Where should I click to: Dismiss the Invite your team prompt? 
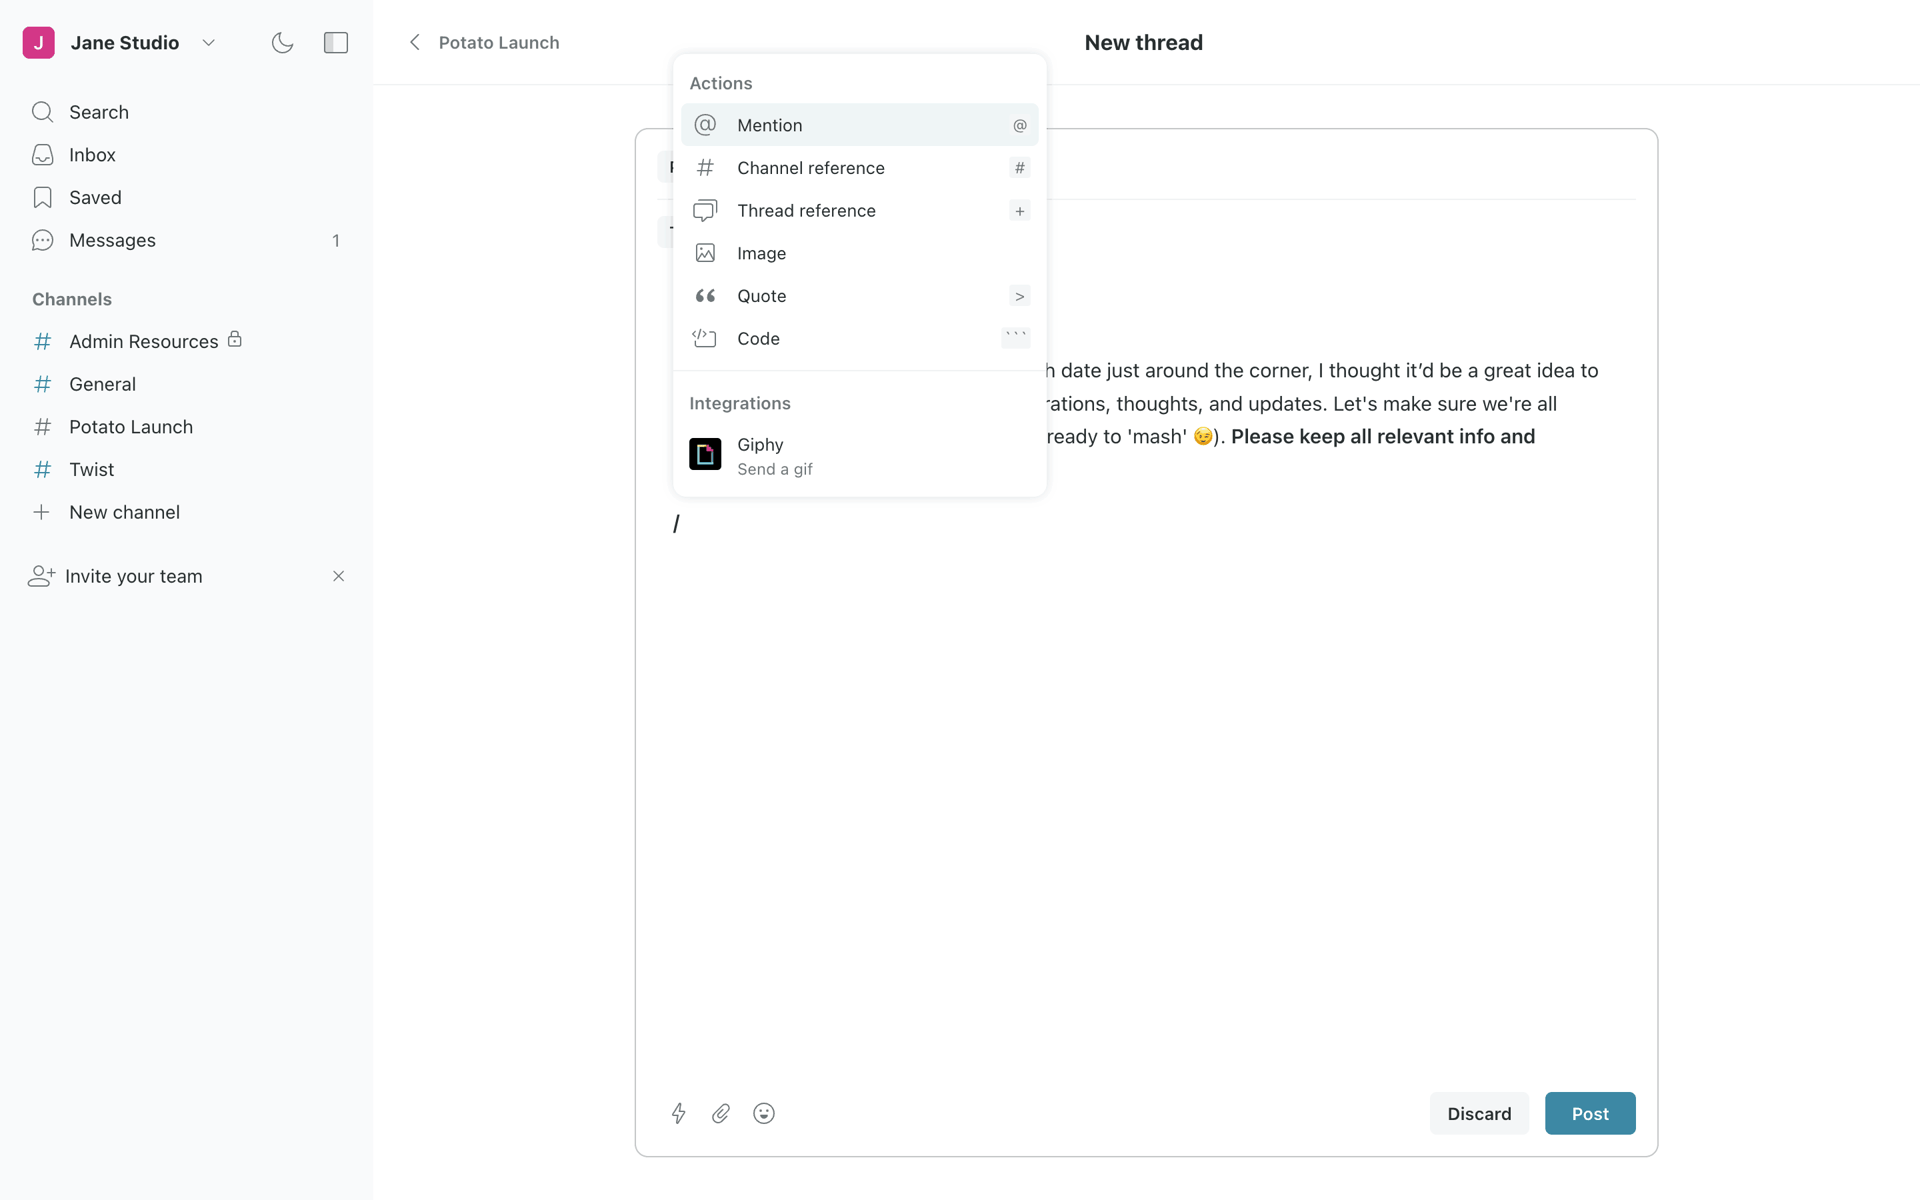click(338, 576)
